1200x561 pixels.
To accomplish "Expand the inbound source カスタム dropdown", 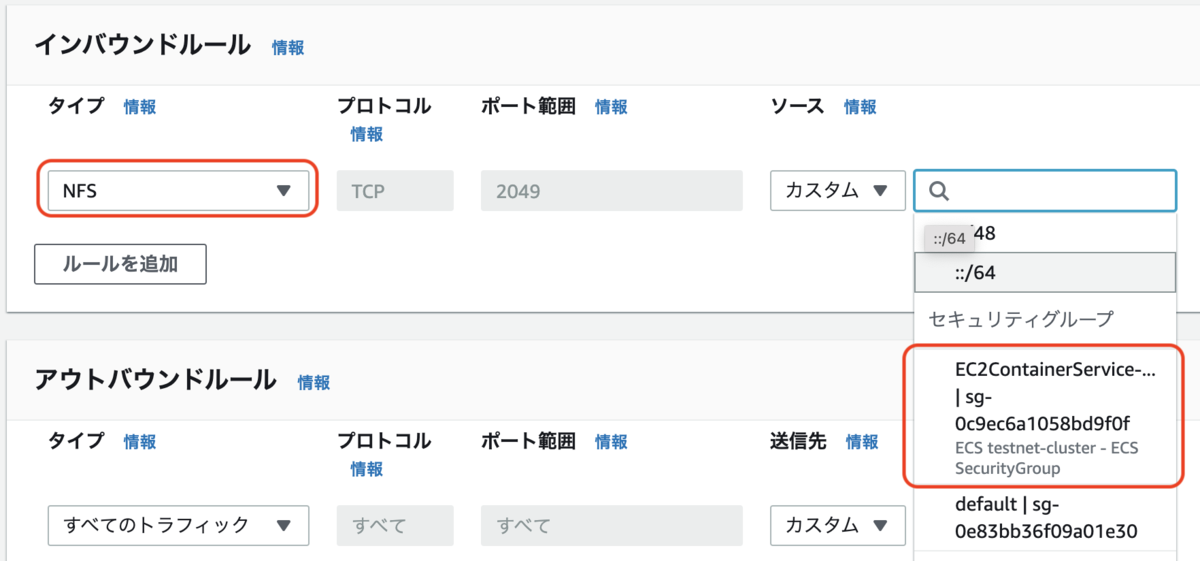I will pyautogui.click(x=837, y=190).
